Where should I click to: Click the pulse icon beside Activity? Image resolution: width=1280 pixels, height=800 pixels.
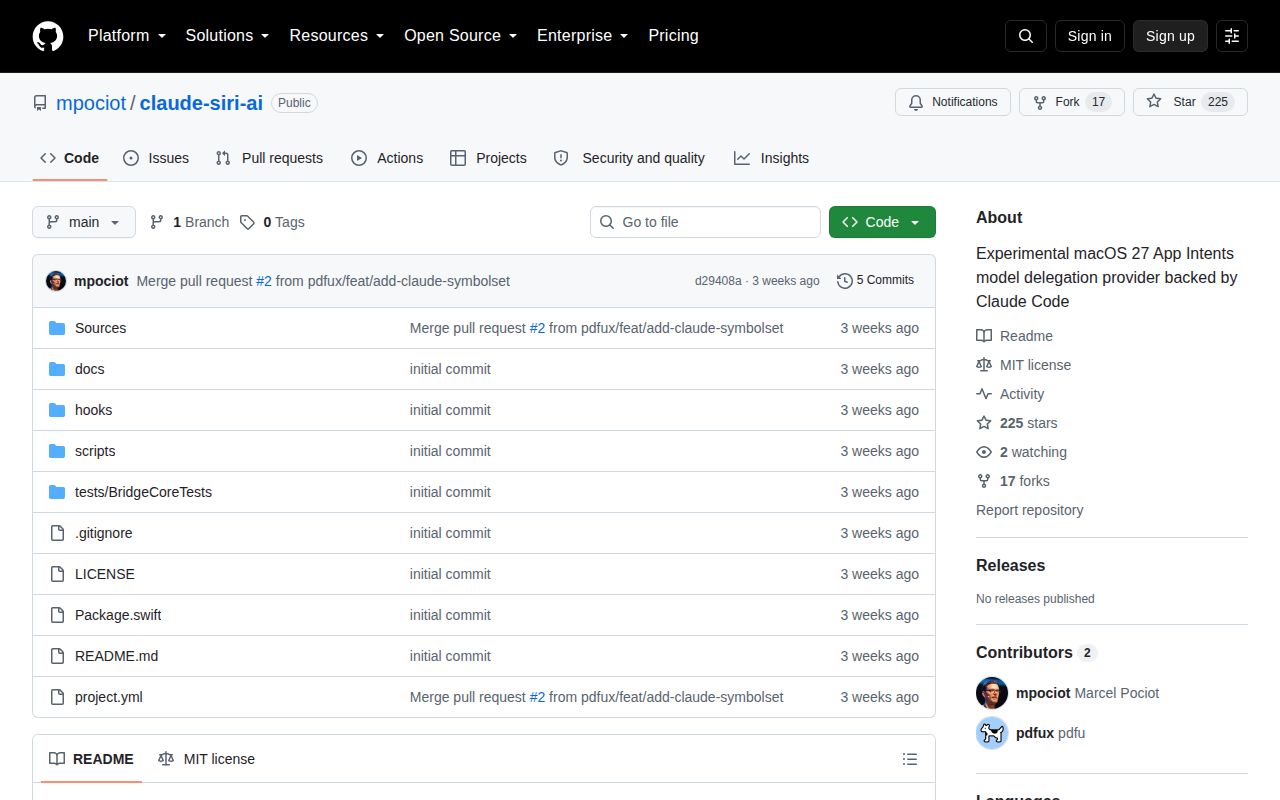(984, 394)
